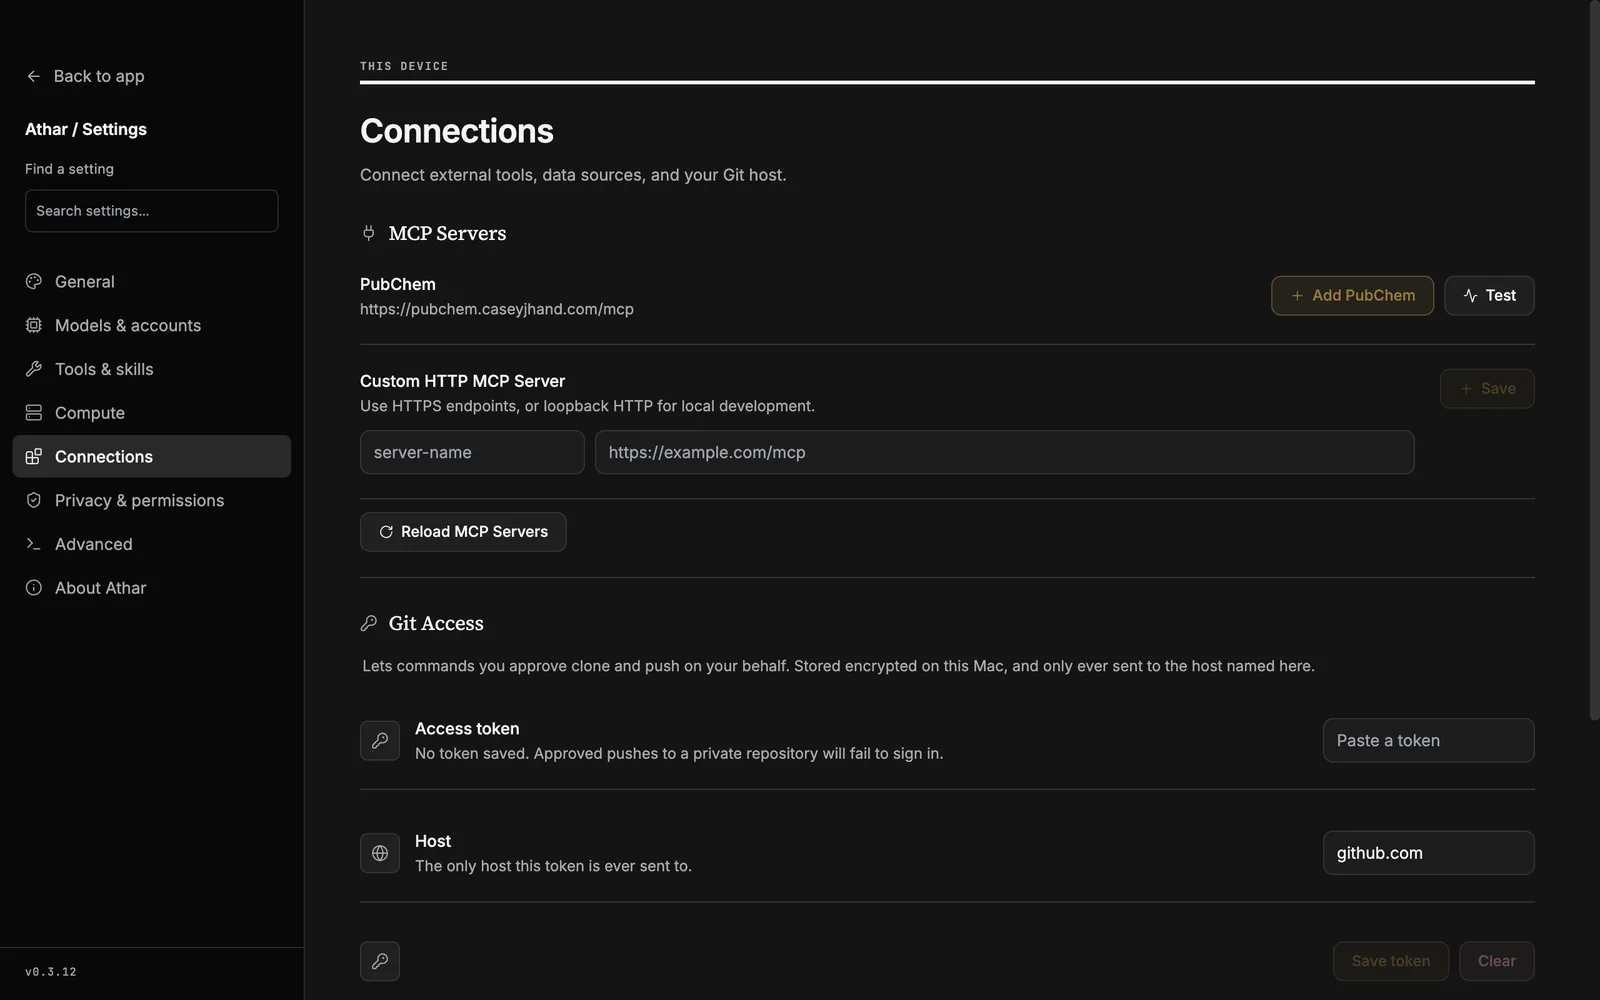Click the Compute server icon
The height and width of the screenshot is (1000, 1600).
[x=34, y=413]
